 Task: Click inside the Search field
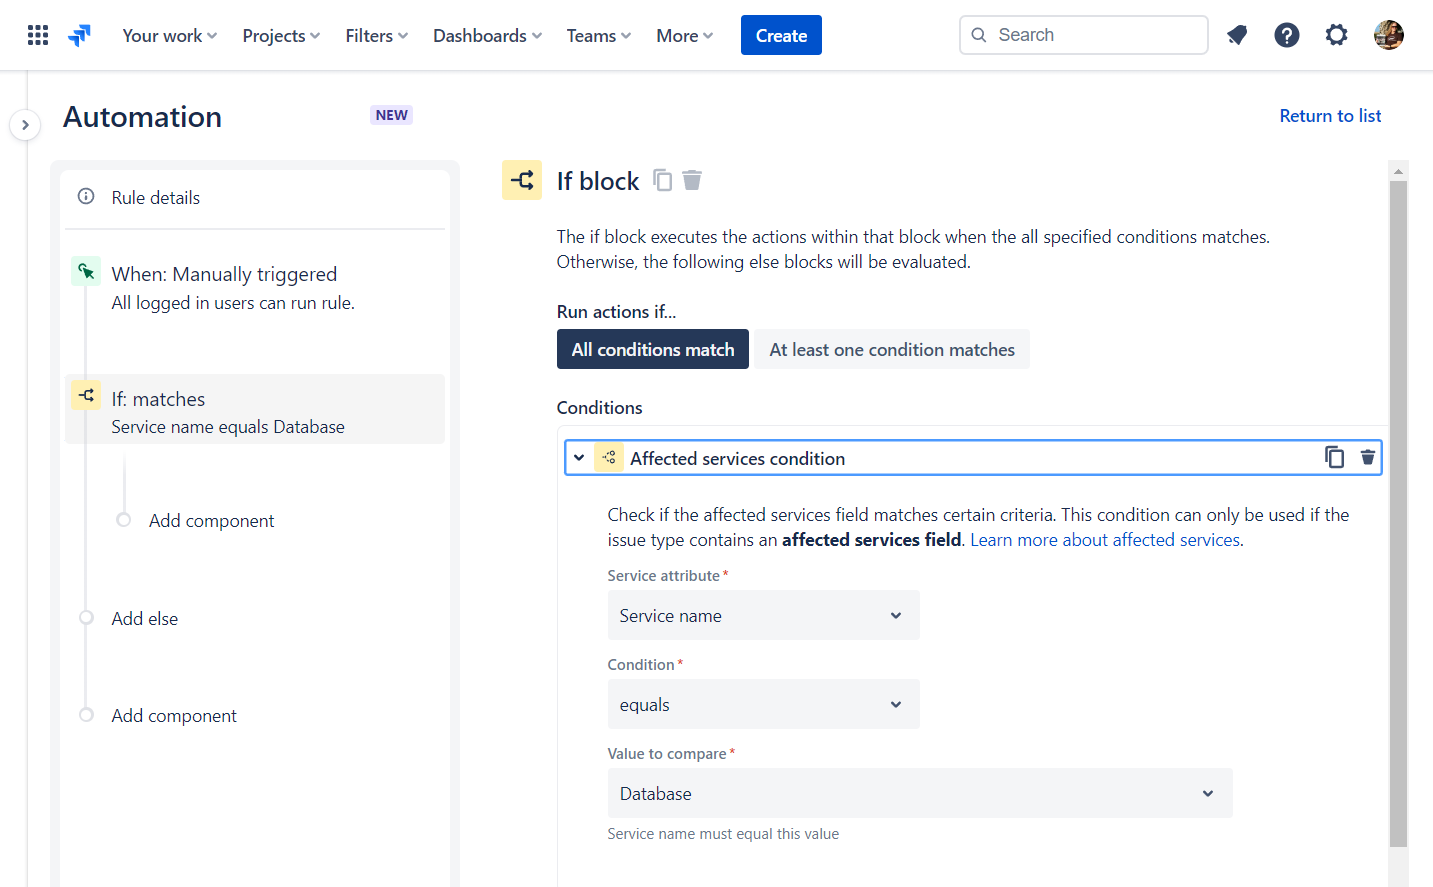point(1083,34)
